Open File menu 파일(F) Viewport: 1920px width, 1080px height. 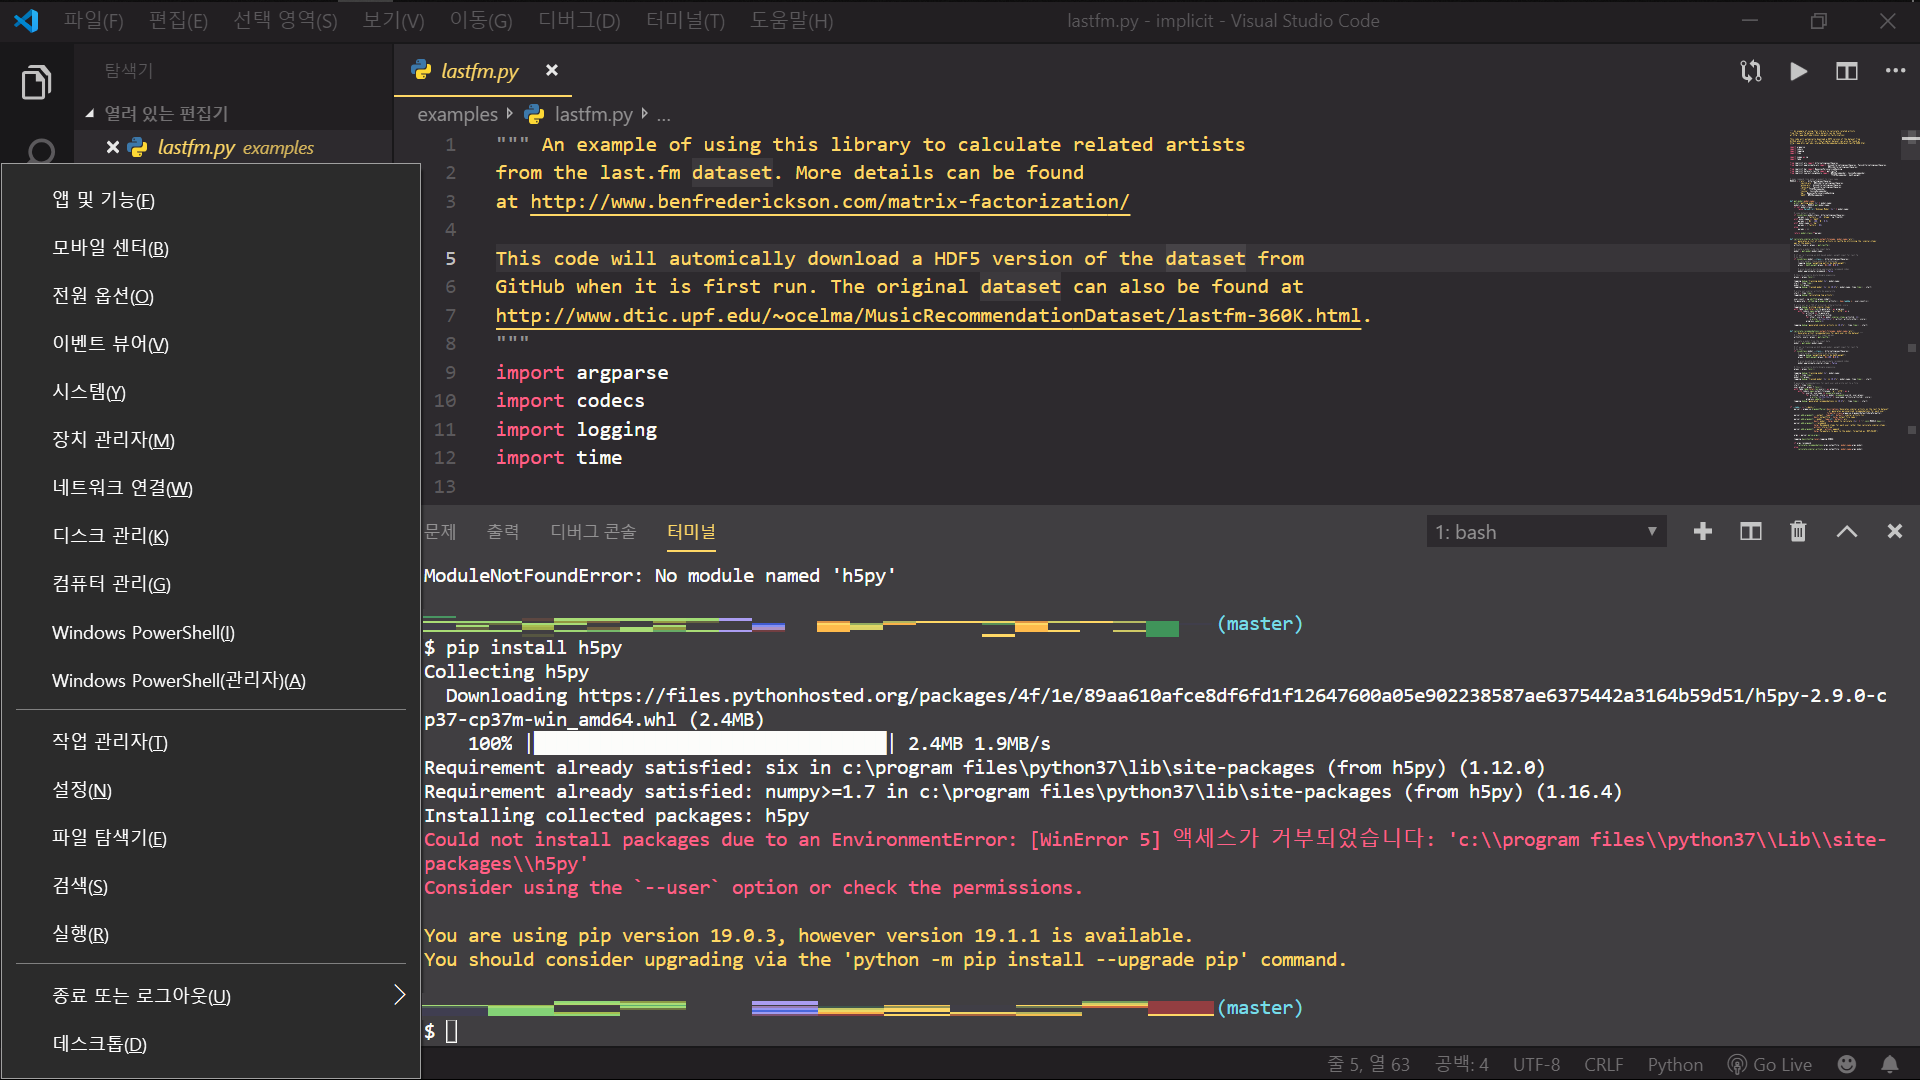tap(93, 20)
